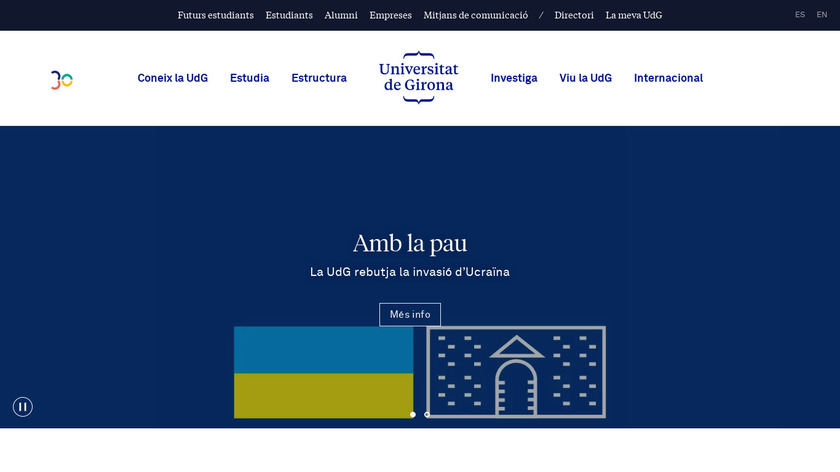
Task: Go to La meva UdG
Action: 634,15
